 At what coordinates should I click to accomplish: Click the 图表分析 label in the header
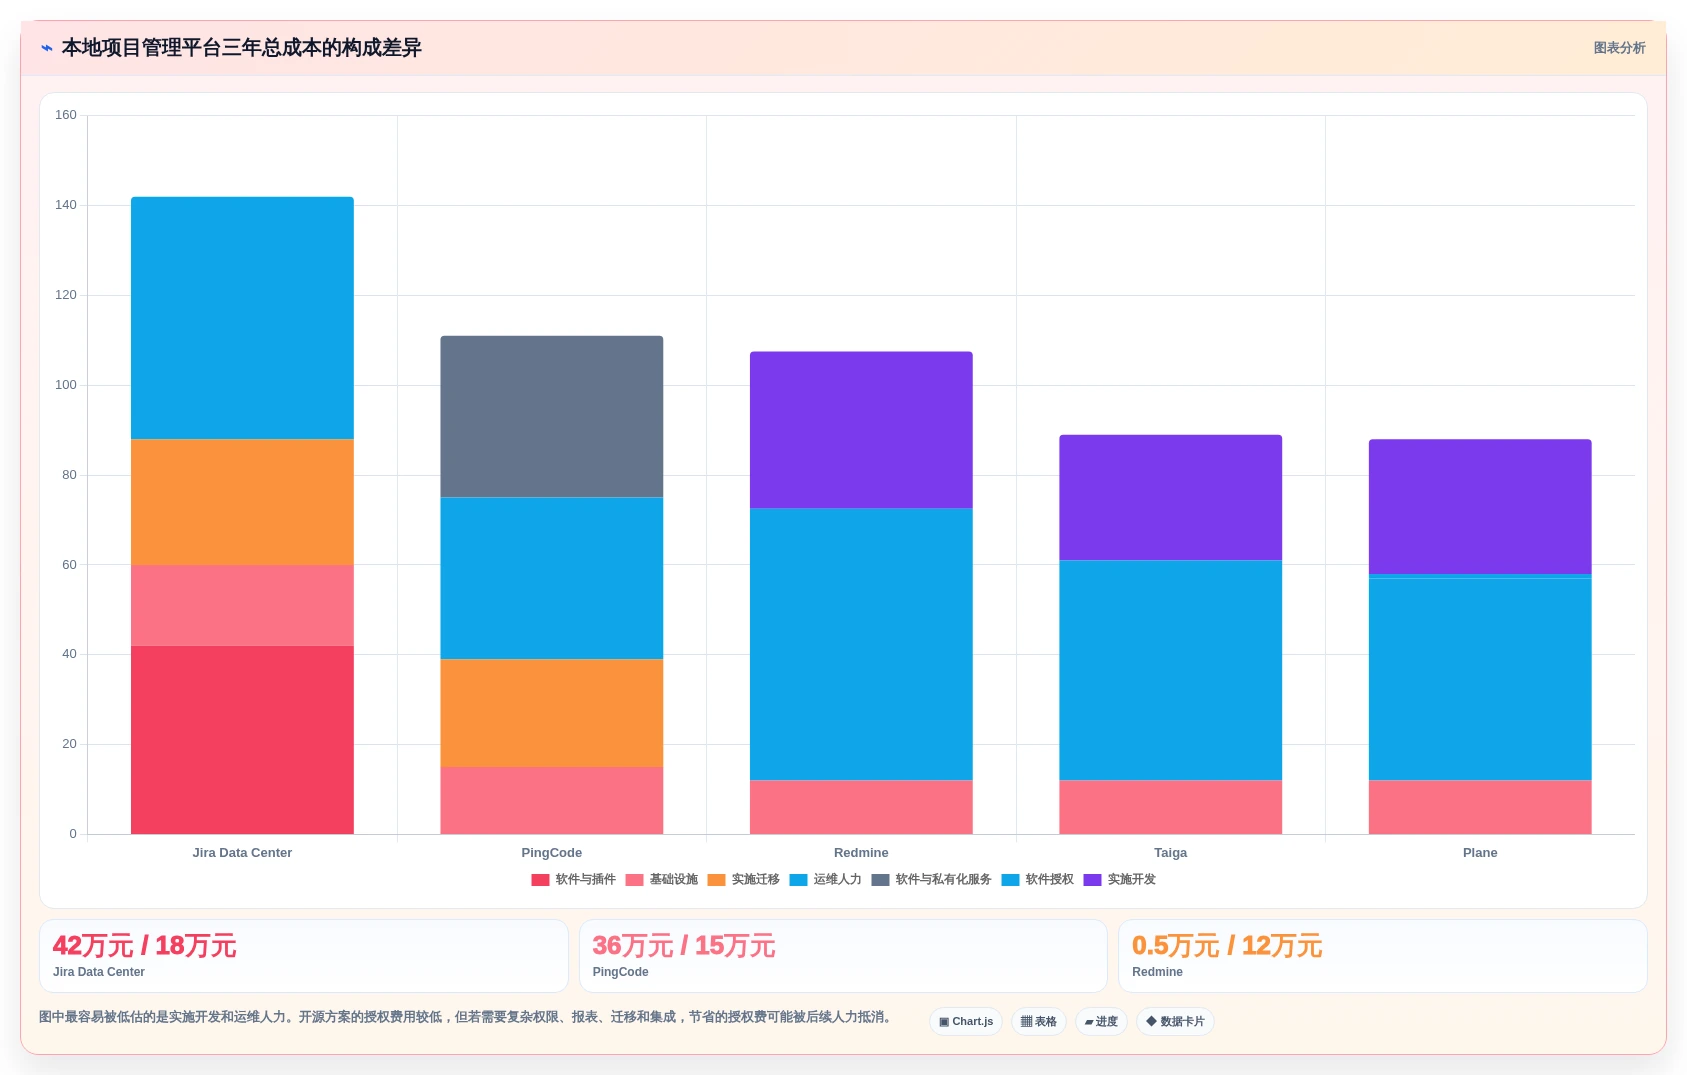(1619, 48)
